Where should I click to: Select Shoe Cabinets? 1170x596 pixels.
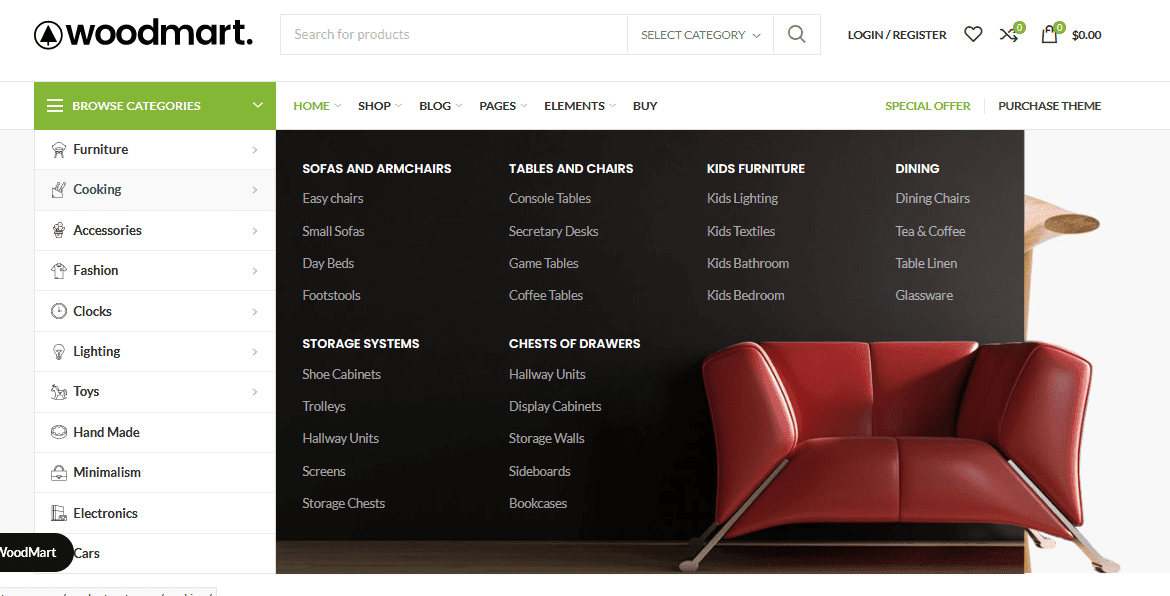point(342,374)
